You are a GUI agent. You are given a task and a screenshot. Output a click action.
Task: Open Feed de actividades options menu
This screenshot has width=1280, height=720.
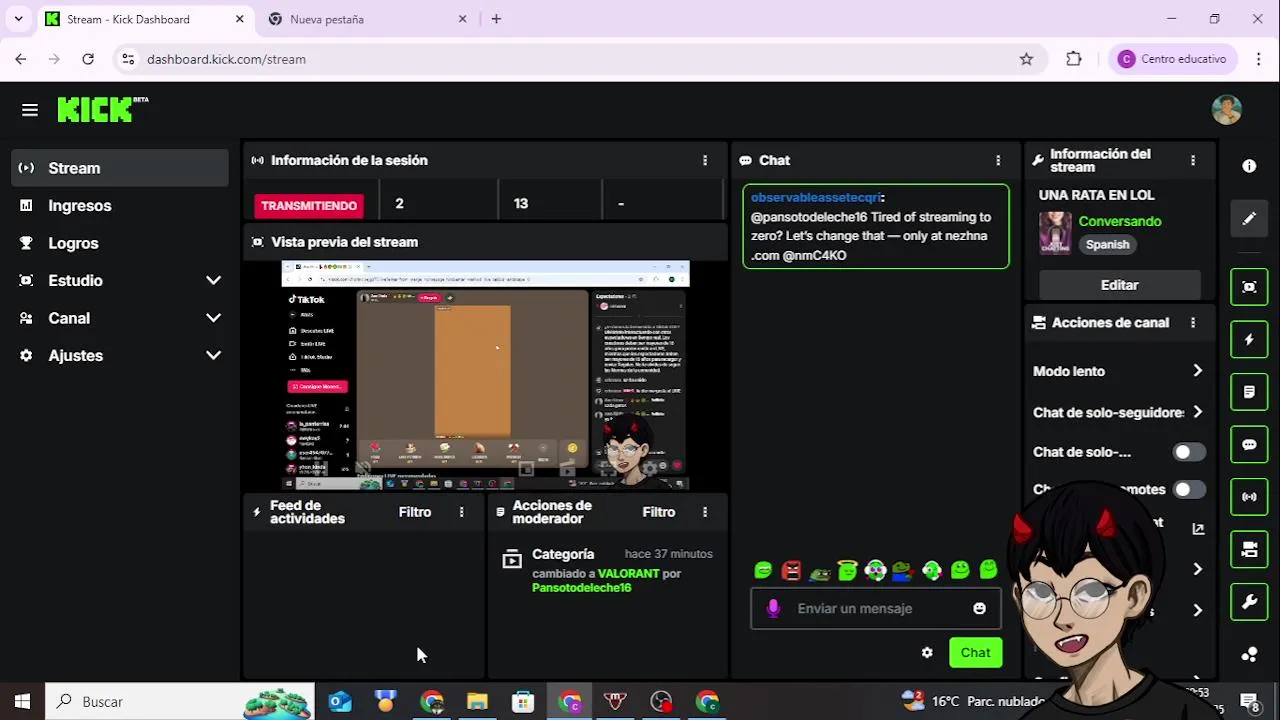(x=461, y=512)
